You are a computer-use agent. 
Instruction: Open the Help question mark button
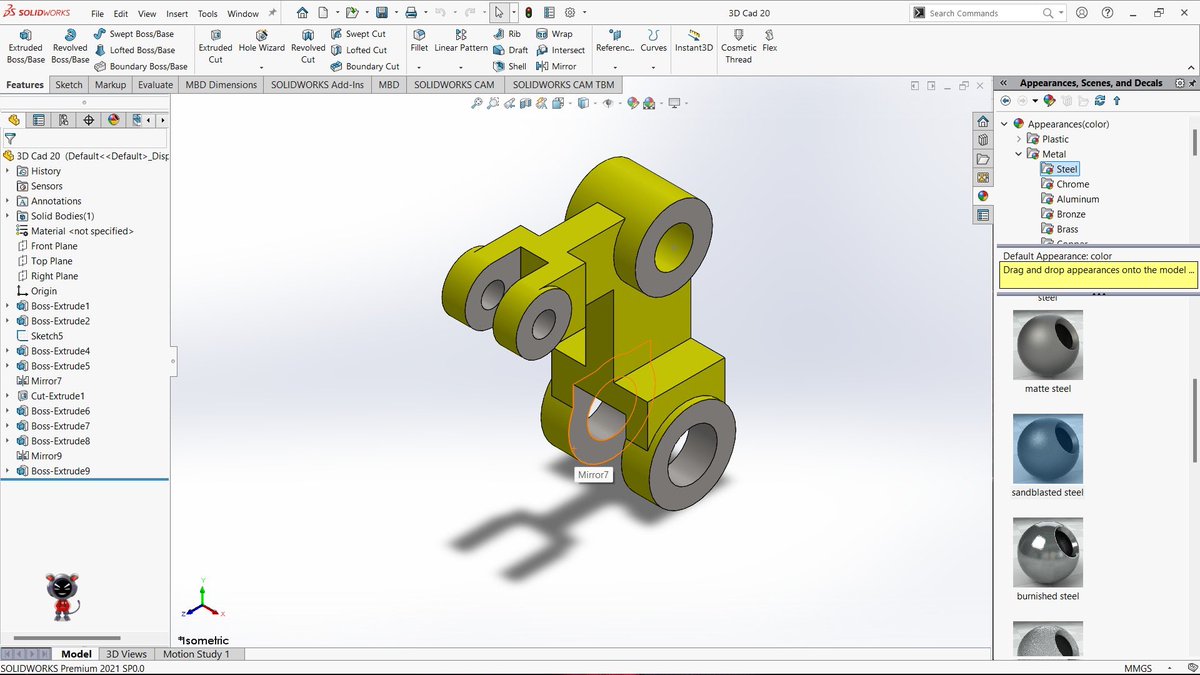tap(1106, 12)
